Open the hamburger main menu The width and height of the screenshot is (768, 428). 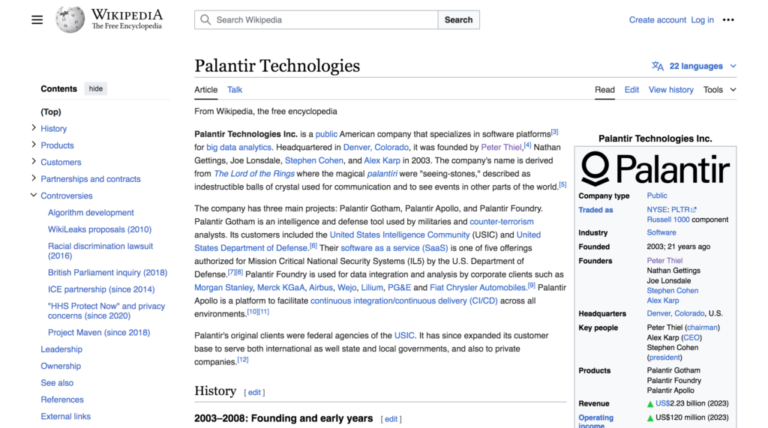pyautogui.click(x=37, y=20)
